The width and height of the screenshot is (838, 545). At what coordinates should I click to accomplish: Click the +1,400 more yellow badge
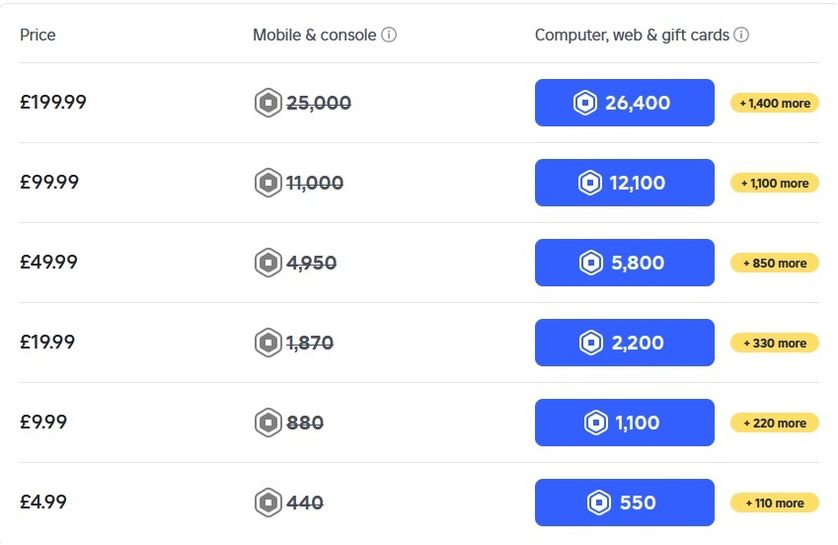point(774,103)
